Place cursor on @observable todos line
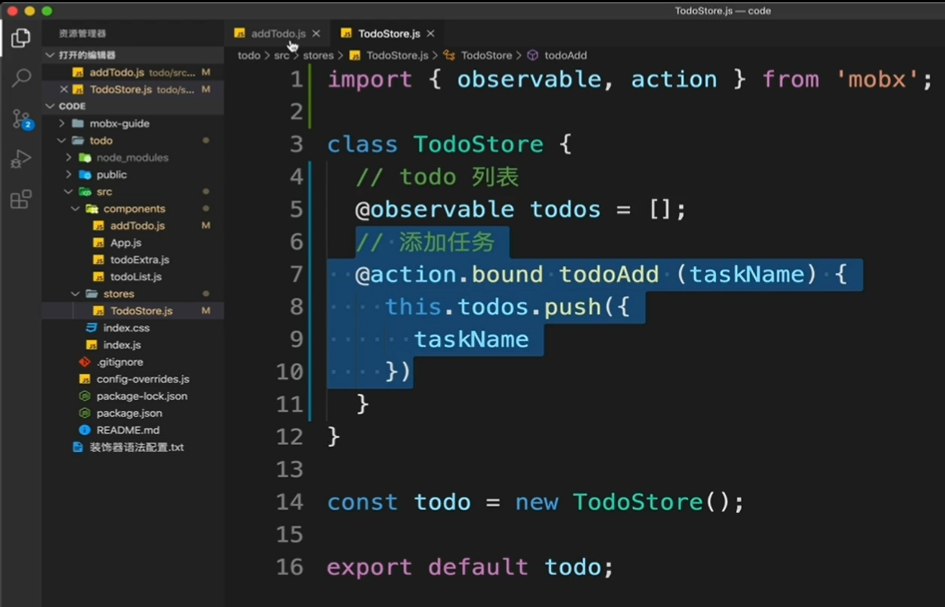The image size is (945, 607). click(520, 209)
